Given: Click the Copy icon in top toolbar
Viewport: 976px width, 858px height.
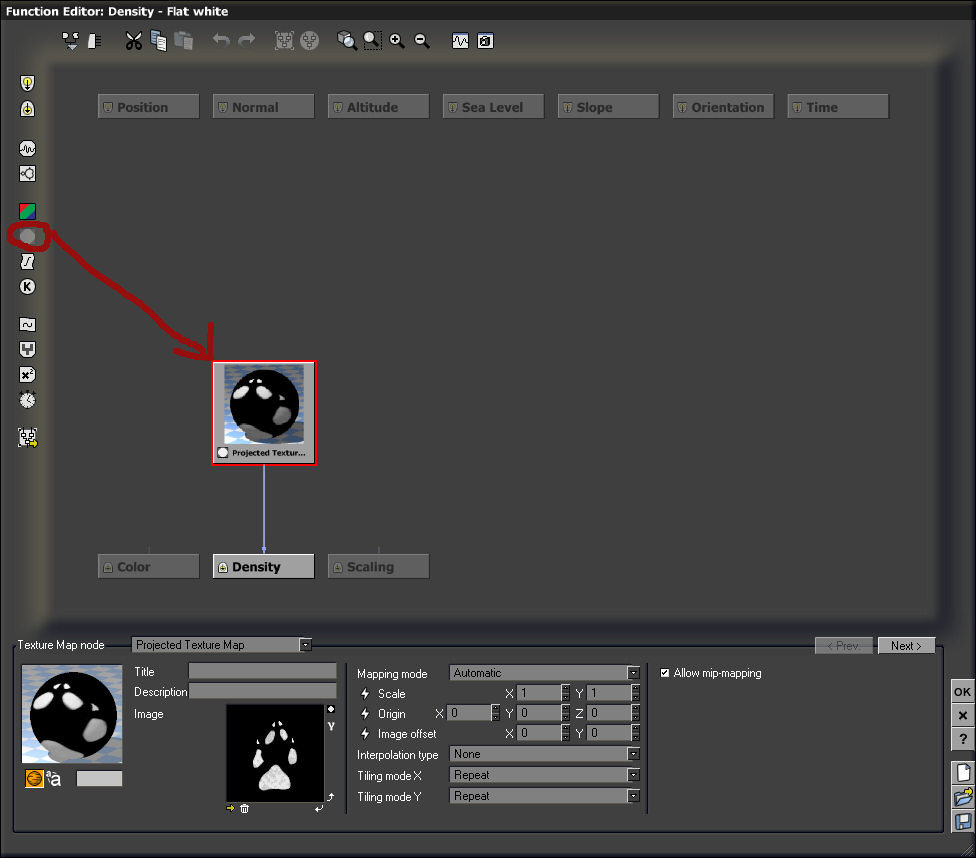Looking at the screenshot, I should 159,41.
